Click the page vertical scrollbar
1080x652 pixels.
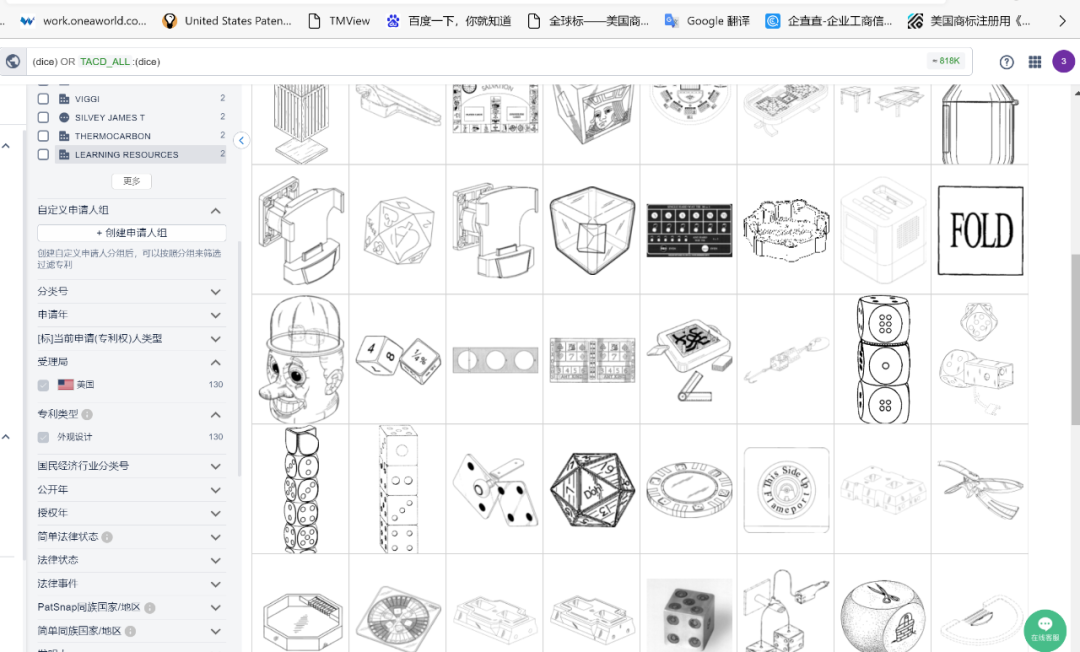[1074, 337]
